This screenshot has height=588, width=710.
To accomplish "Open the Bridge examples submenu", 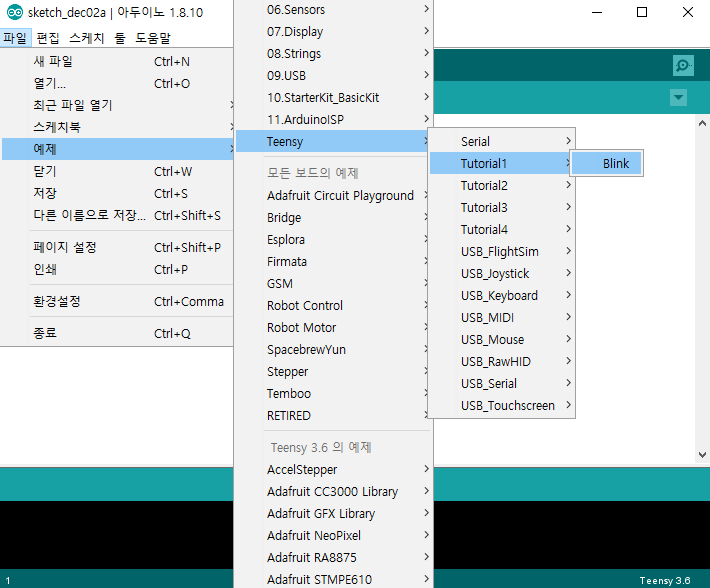I will tap(333, 217).
